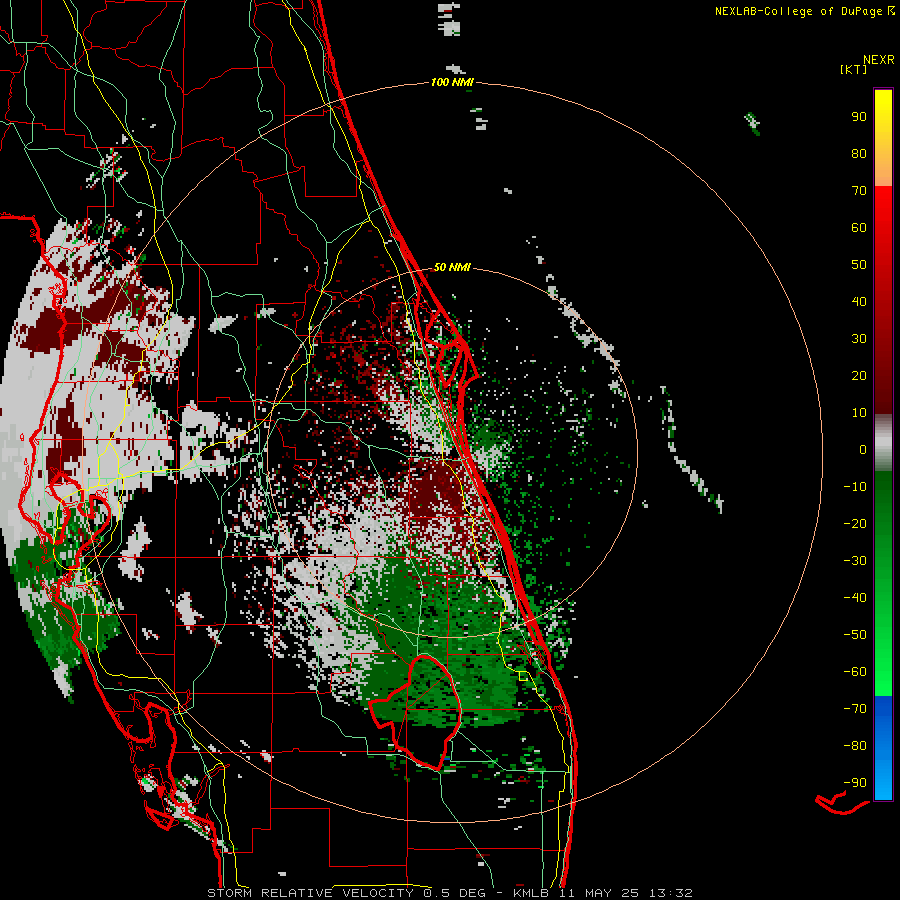Click the KMLB radar site identifier
This screenshot has width=900, height=900.
click(x=532, y=893)
